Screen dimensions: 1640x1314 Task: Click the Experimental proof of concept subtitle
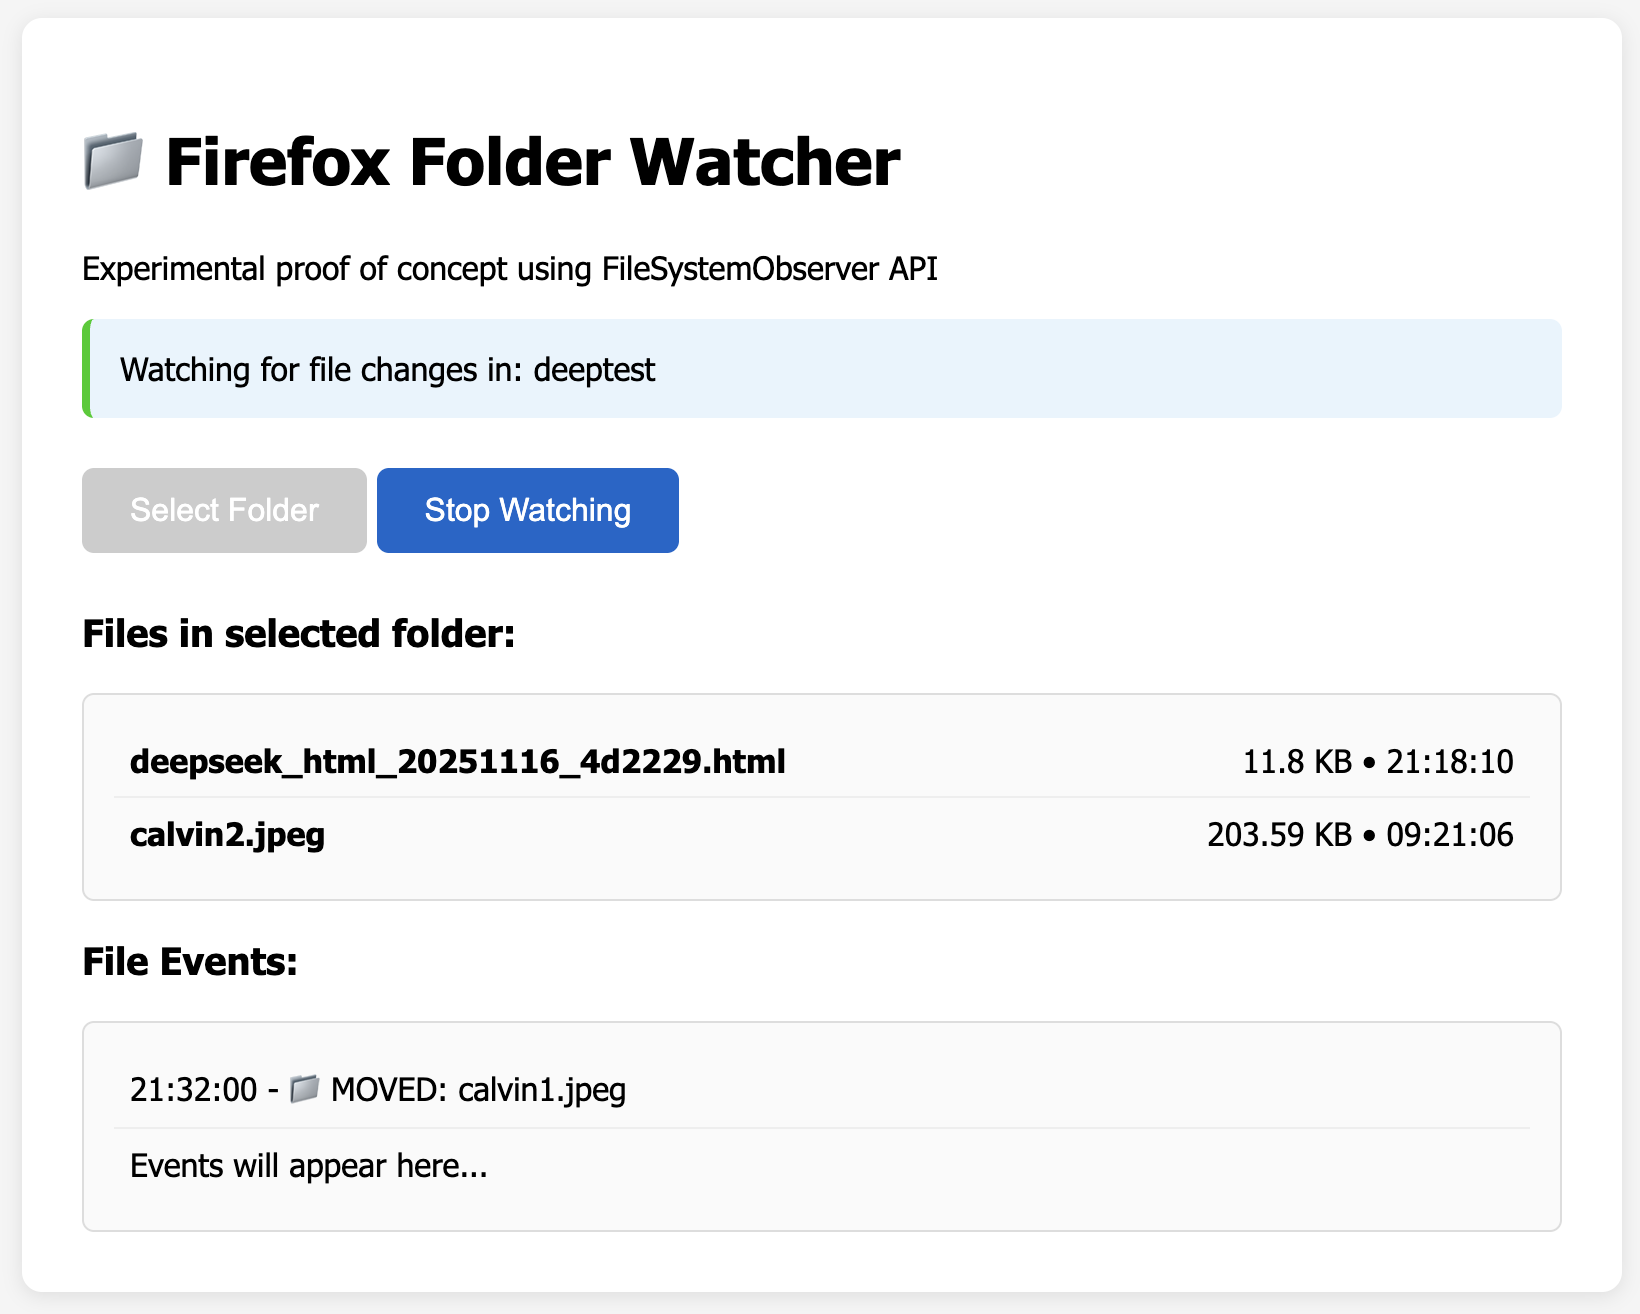click(509, 269)
